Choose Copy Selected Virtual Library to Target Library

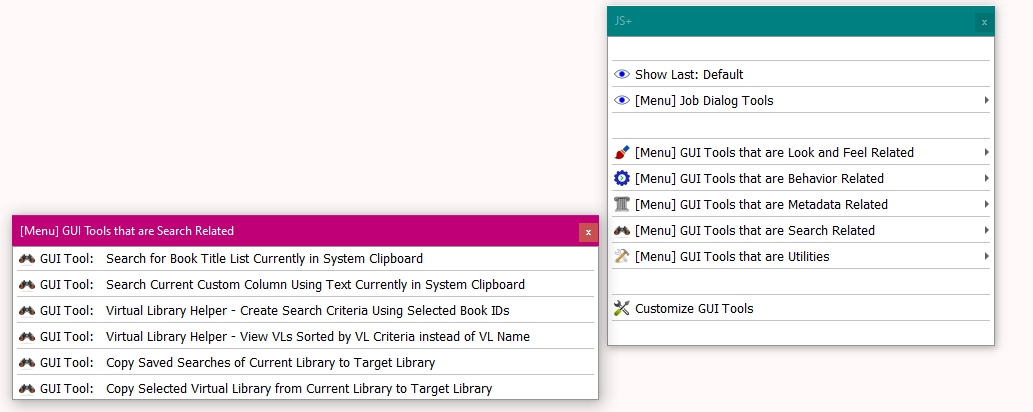(x=299, y=389)
